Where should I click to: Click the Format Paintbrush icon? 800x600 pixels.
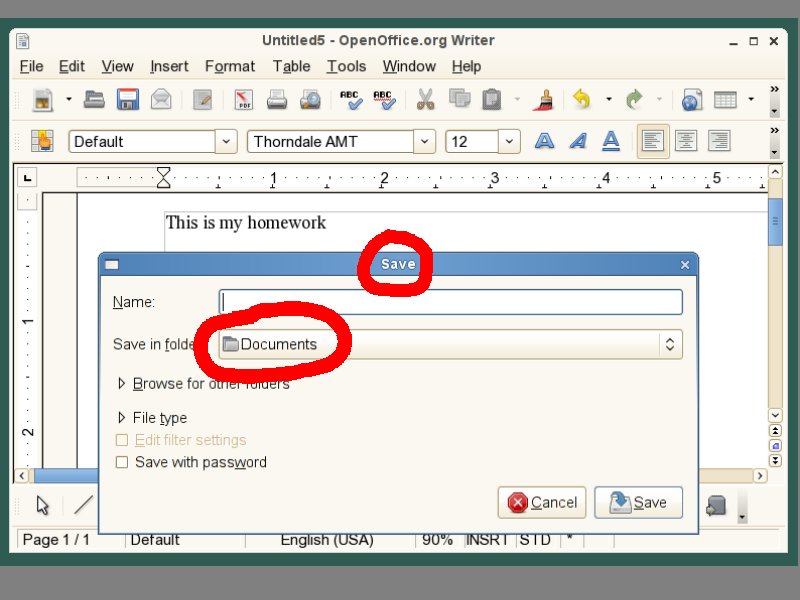[x=545, y=99]
